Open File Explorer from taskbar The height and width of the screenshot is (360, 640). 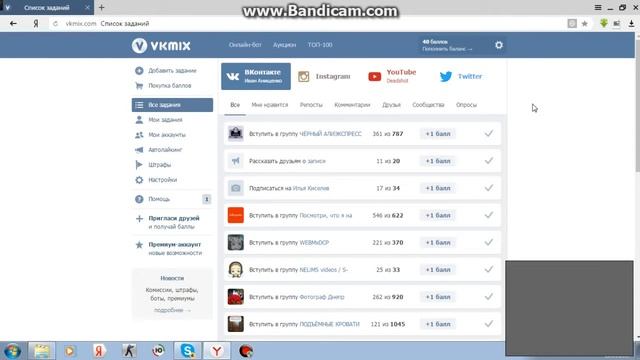41,351
